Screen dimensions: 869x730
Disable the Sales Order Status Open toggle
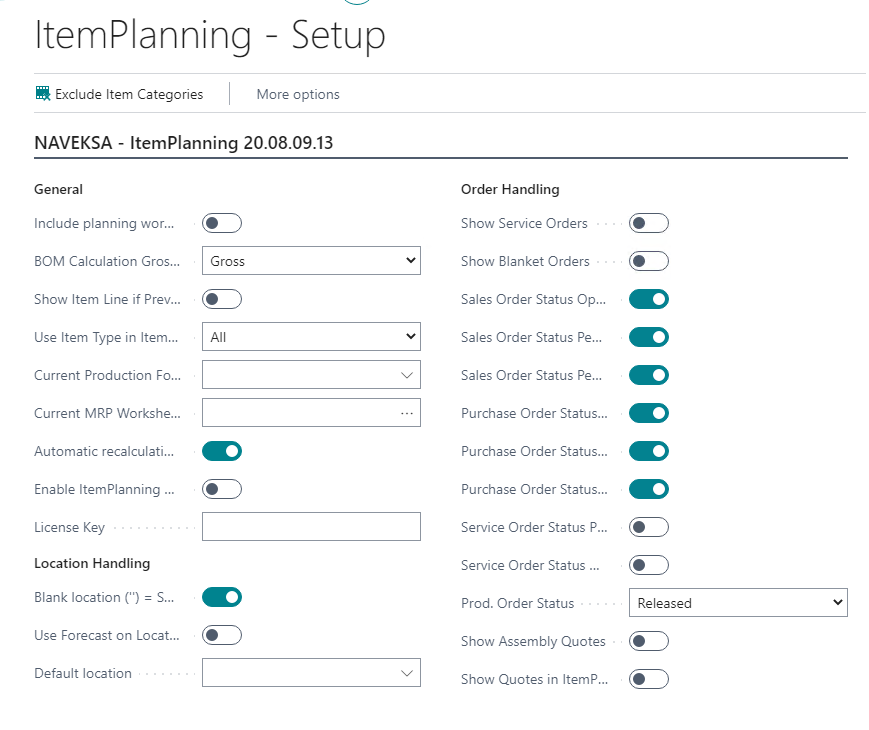tap(648, 299)
